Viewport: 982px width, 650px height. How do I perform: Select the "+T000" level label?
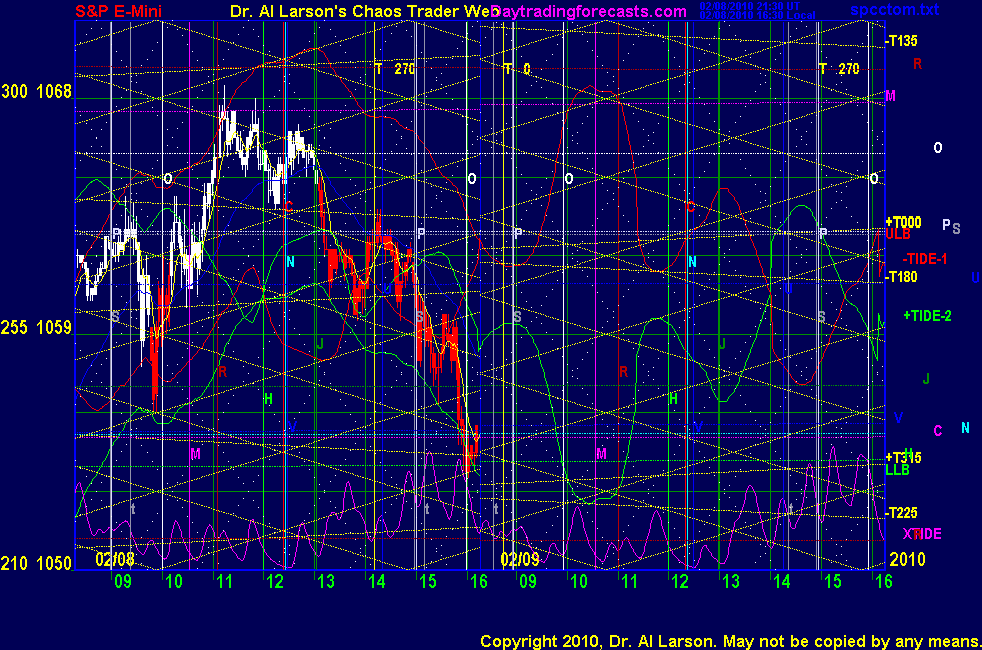(903, 222)
